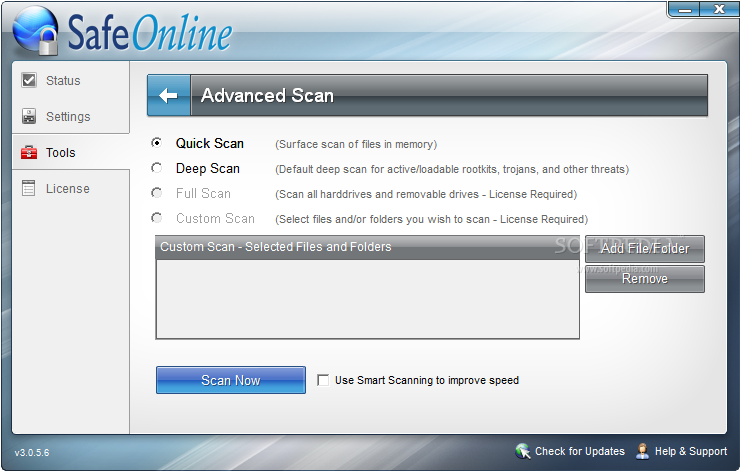741x472 pixels.
Task: Select the Quick Scan radio button
Action: [156, 143]
